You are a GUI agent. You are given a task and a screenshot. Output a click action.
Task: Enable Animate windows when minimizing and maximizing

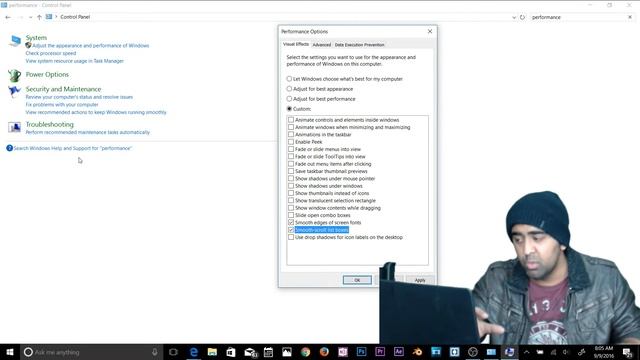point(291,127)
